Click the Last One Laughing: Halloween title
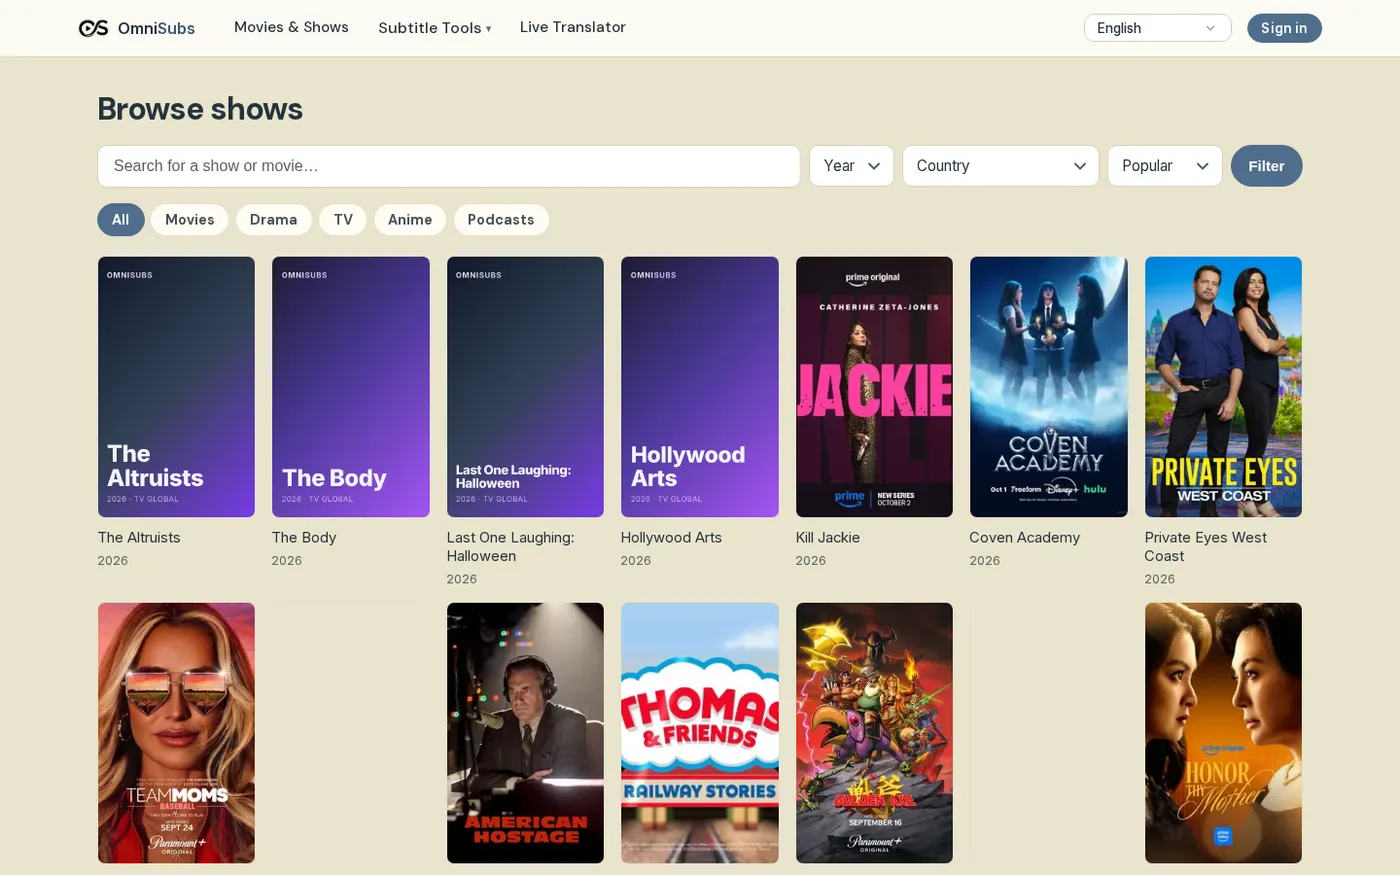This screenshot has height=875, width=1400. (x=510, y=547)
